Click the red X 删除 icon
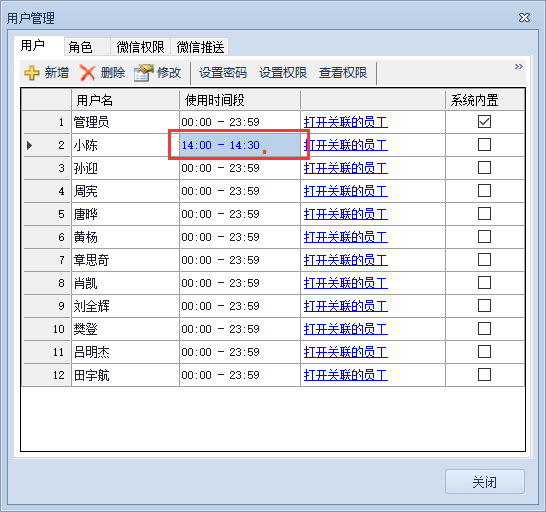 87,73
